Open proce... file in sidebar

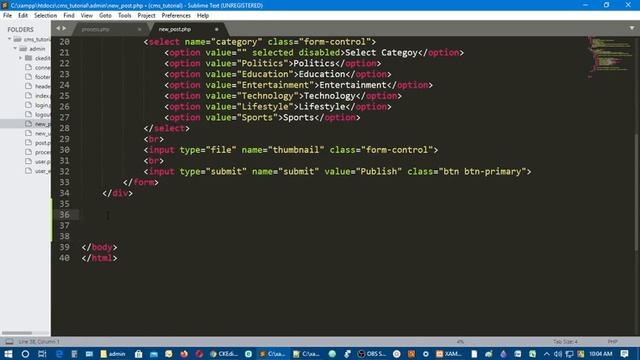click(42, 152)
